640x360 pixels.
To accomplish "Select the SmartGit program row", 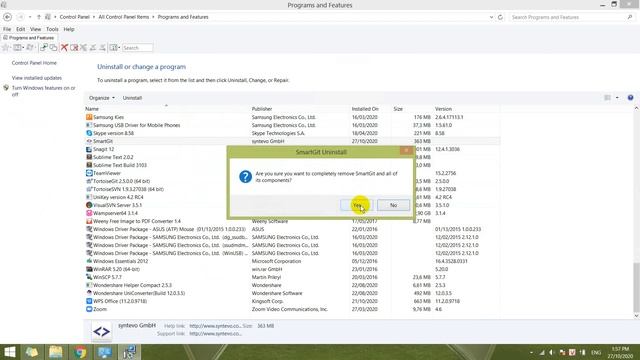I will coord(292,141).
